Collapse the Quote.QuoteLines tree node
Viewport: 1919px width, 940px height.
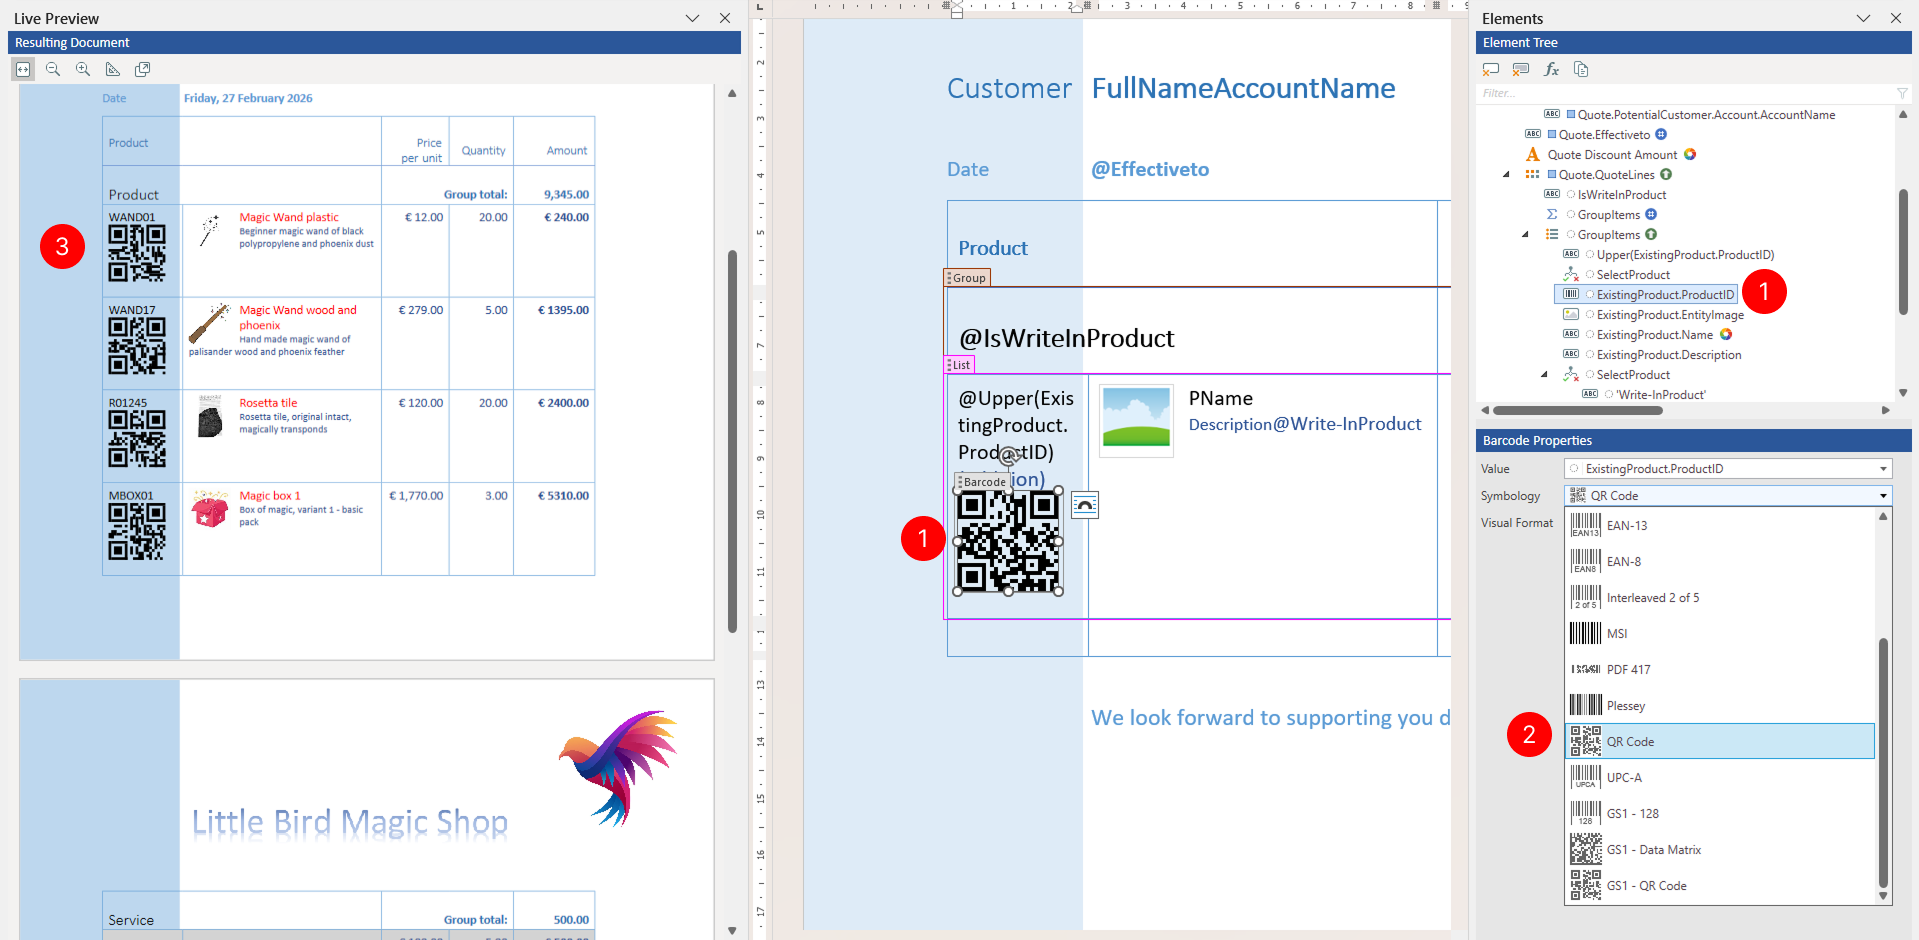(1506, 174)
